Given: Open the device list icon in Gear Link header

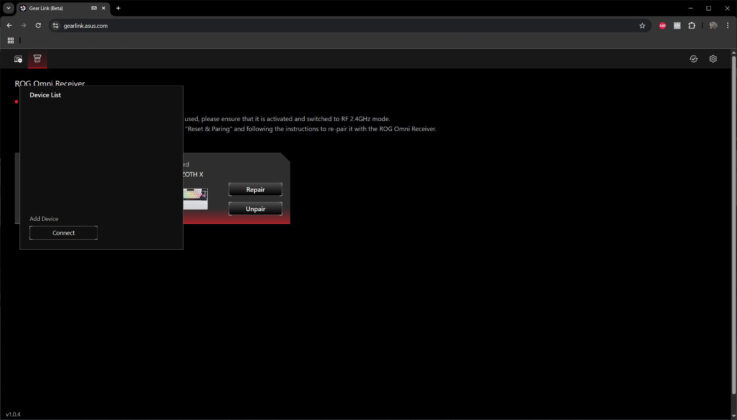Looking at the screenshot, I should coord(18,59).
